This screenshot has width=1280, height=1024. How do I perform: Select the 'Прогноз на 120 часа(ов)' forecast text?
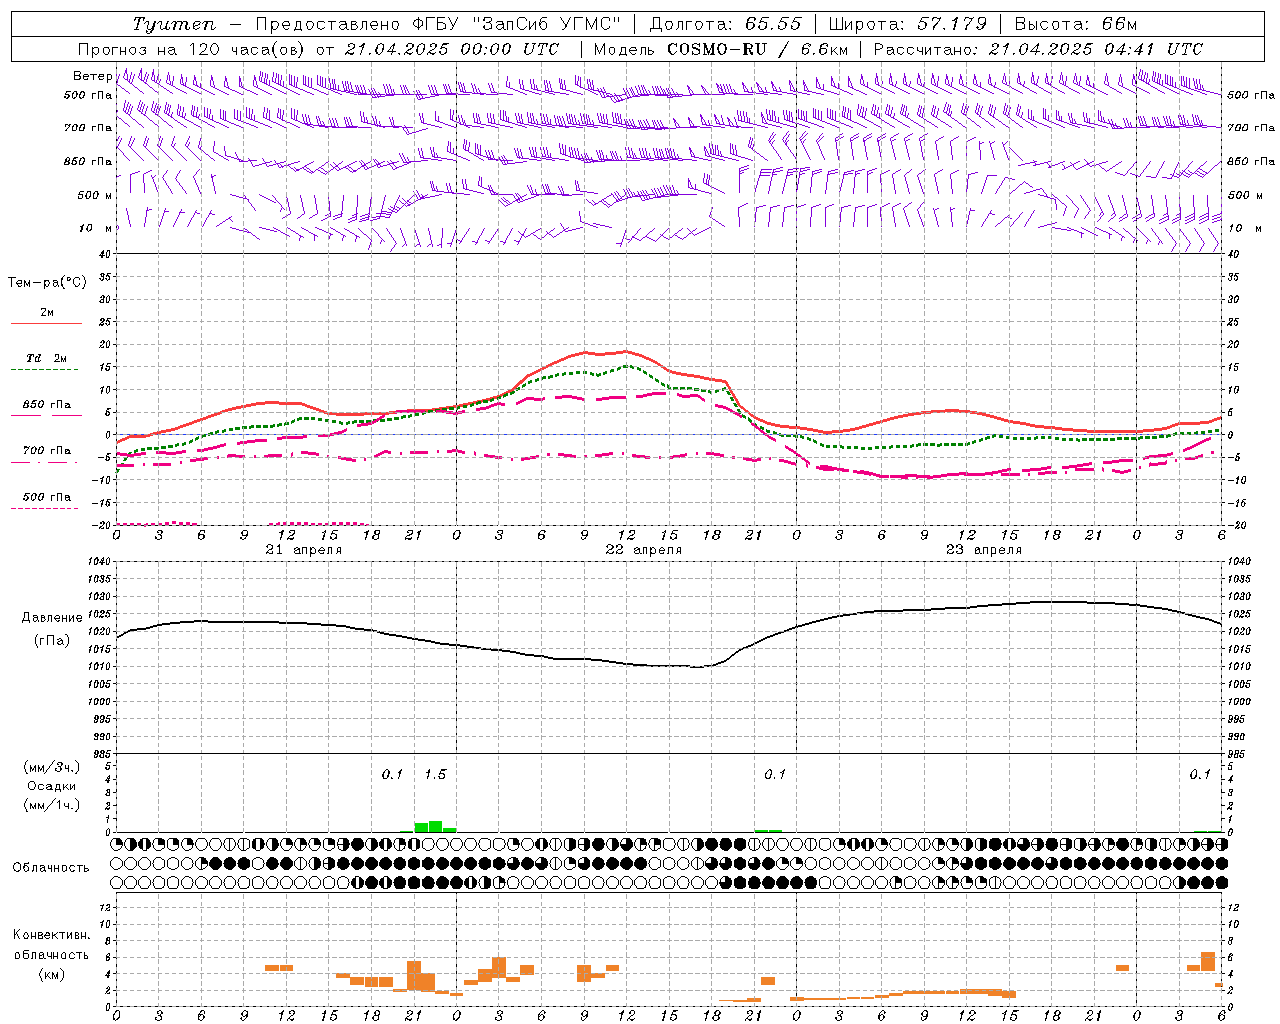coord(193,49)
